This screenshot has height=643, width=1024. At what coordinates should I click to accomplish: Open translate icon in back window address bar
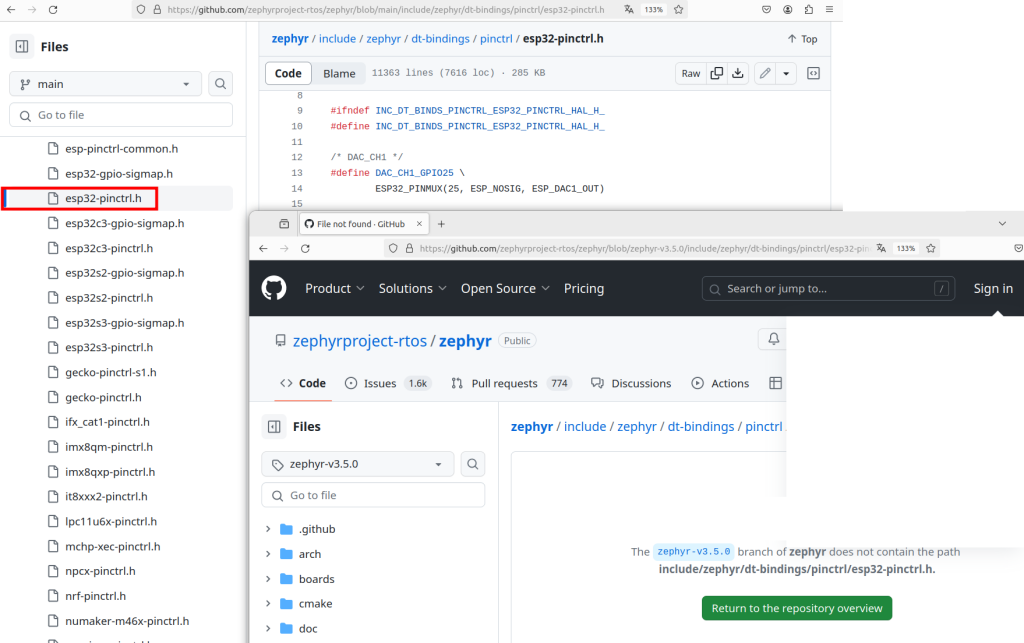coord(628,10)
